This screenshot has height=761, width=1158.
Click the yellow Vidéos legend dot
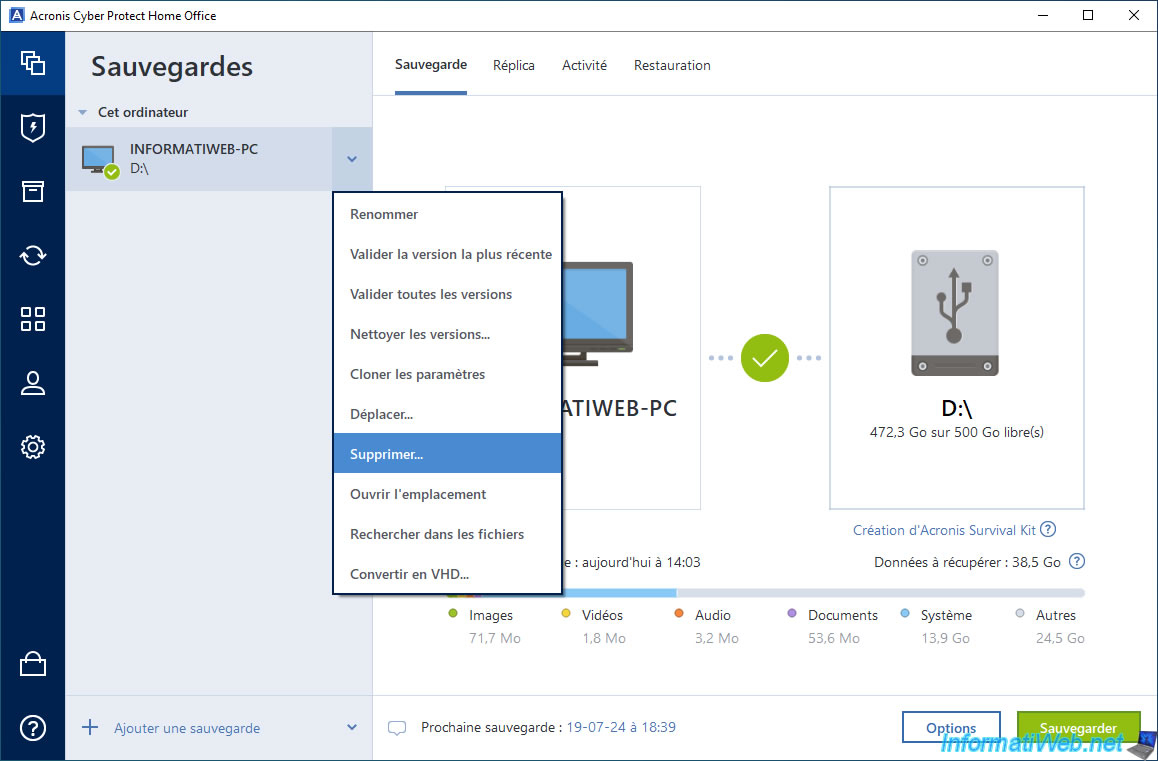tap(566, 614)
